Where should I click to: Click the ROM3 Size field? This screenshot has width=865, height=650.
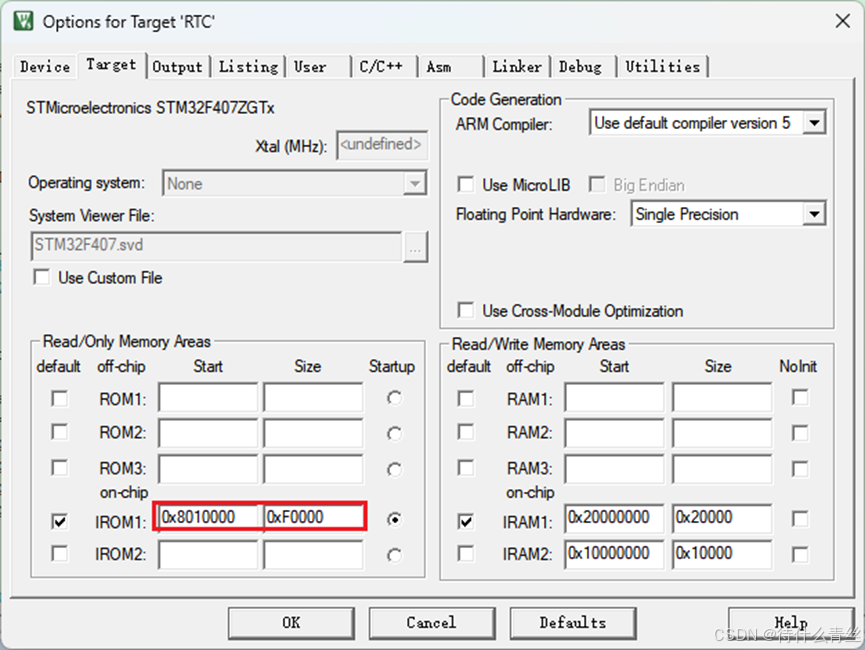tap(313, 469)
